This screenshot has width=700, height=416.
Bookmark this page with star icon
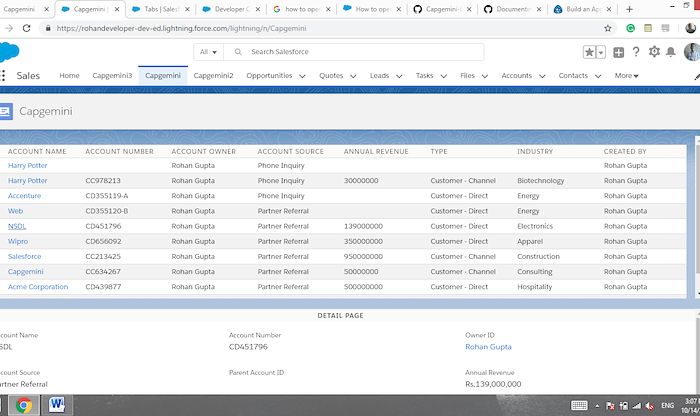[608, 28]
